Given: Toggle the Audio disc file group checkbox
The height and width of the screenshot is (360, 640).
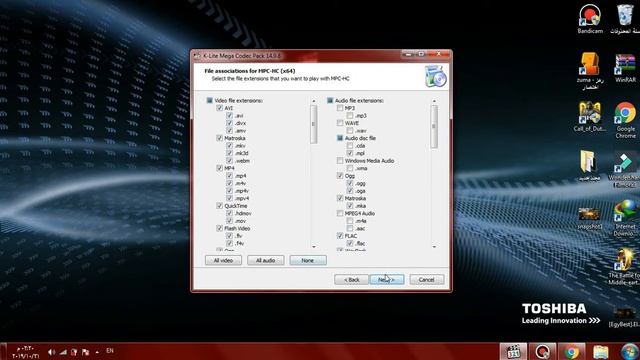Looking at the screenshot, I should (340, 138).
